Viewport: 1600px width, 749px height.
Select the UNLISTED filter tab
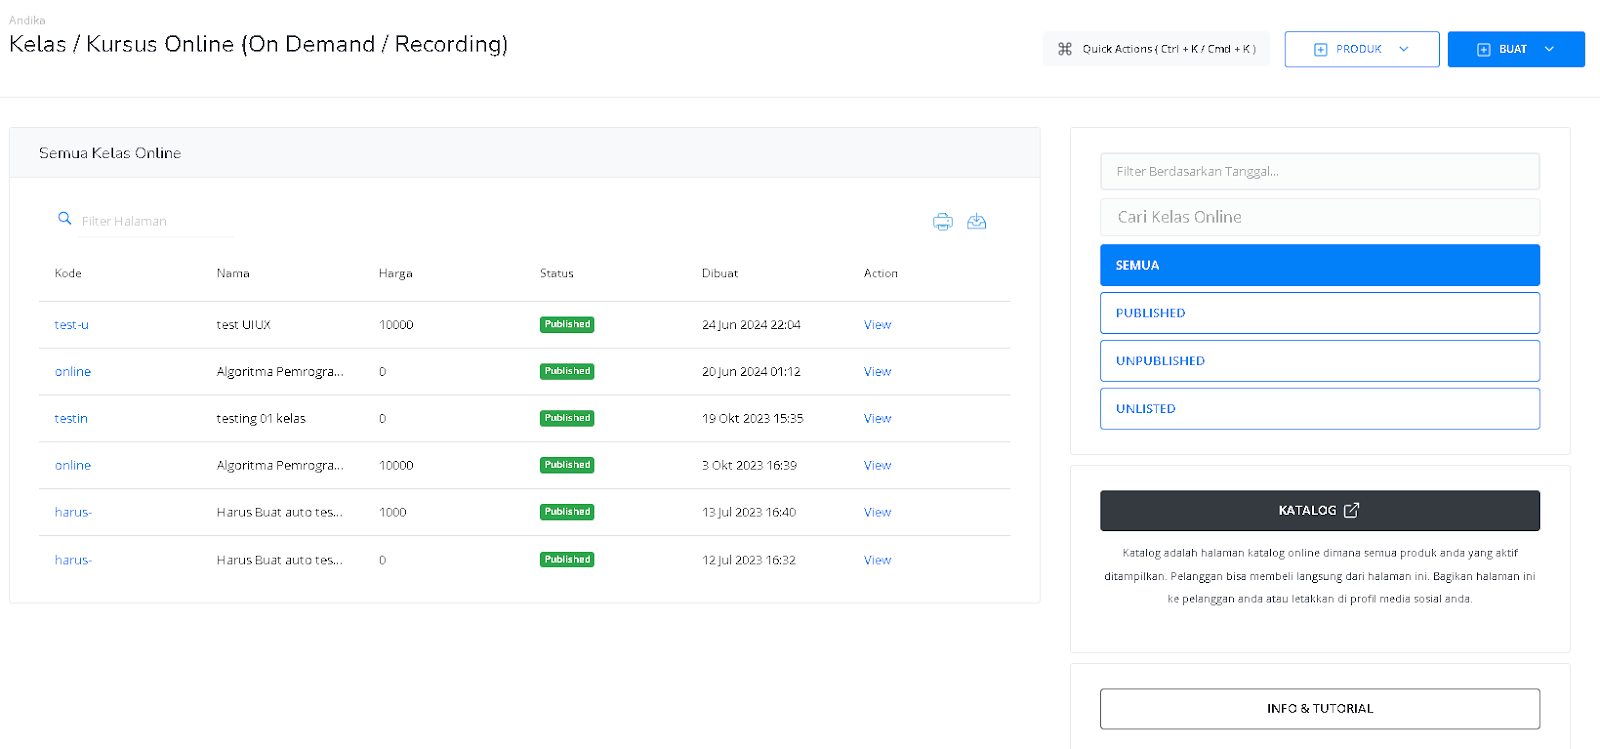point(1320,409)
